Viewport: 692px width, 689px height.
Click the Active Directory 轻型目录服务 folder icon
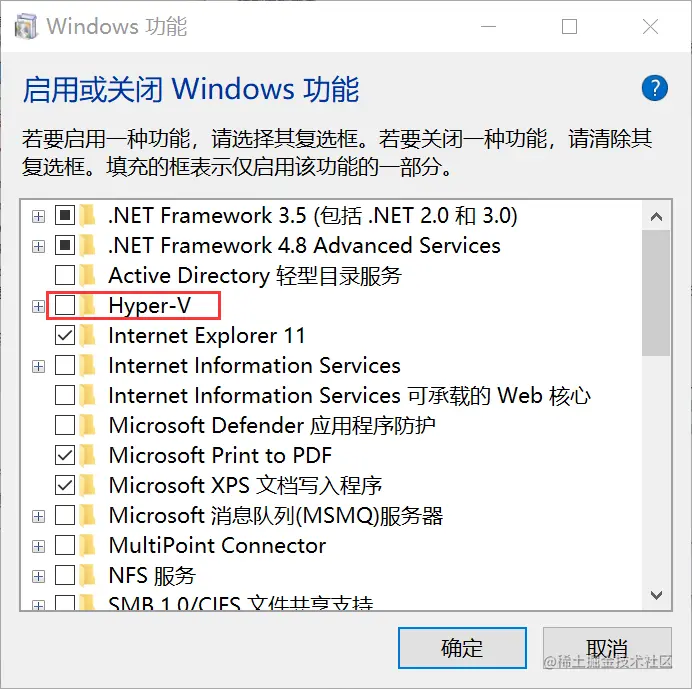(89, 275)
